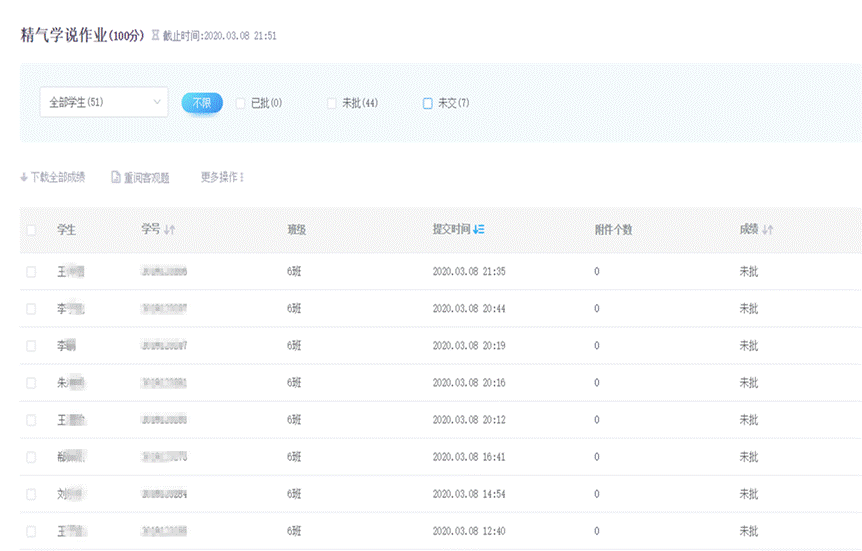Click the document icon for 重阅客观题
Screen dimensions: 862x551
point(116,178)
